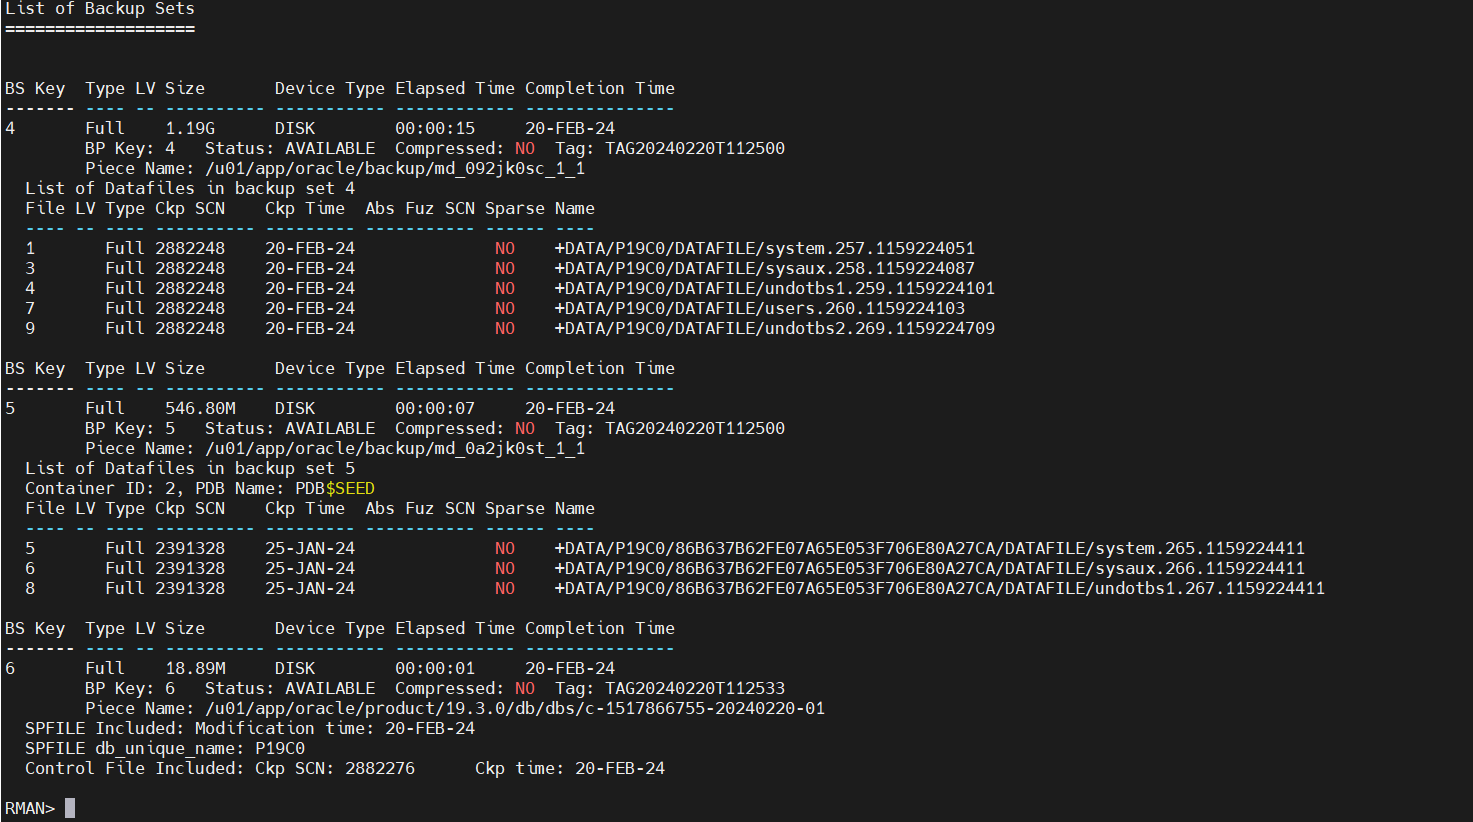Click tag TAG20240220T112533
The height and width of the screenshot is (822, 1473).
point(695,688)
